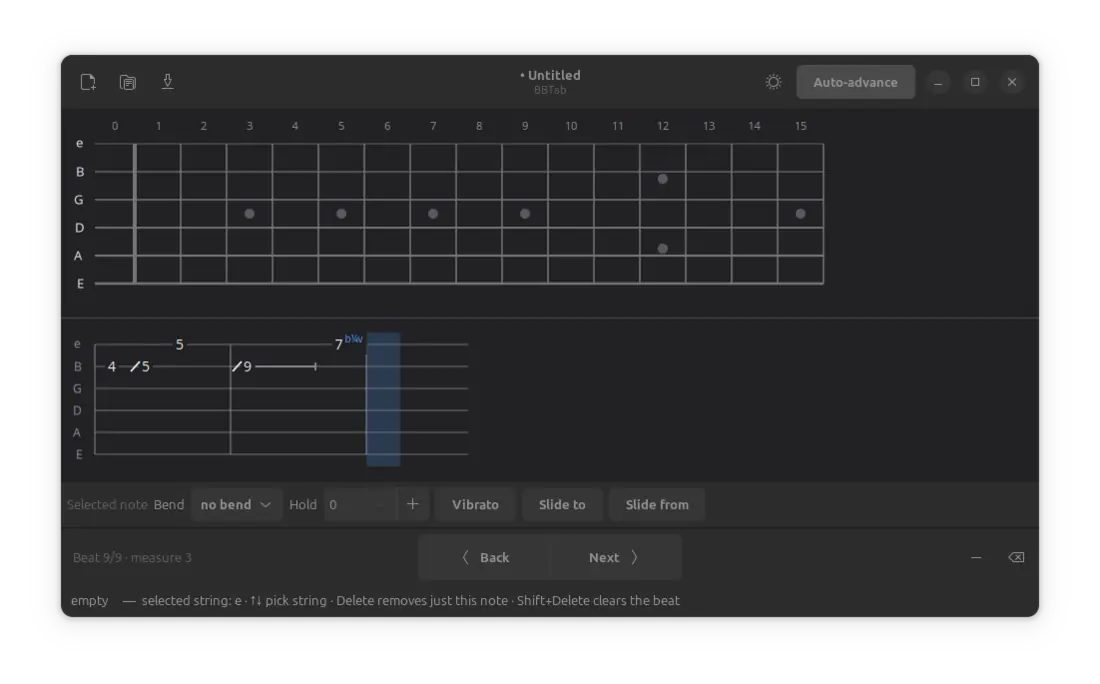Click fret number 15 label above the fretboard
This screenshot has width=1100, height=684.
point(800,126)
